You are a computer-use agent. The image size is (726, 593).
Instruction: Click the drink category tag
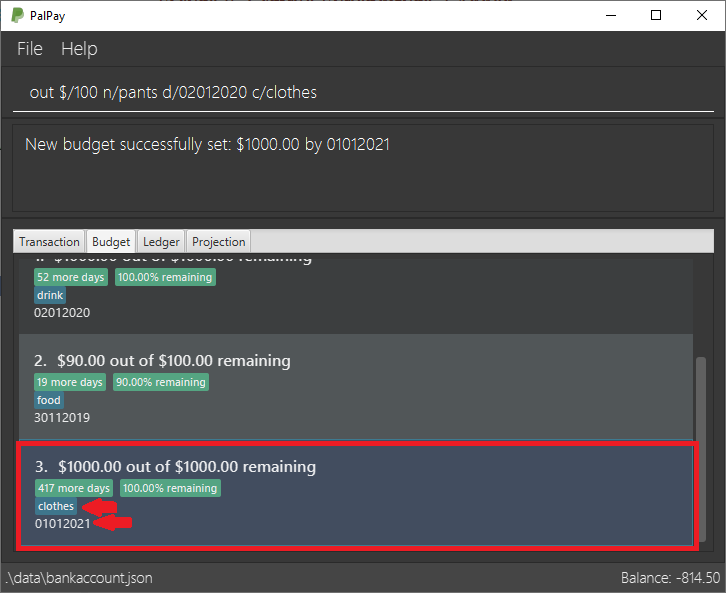point(50,296)
